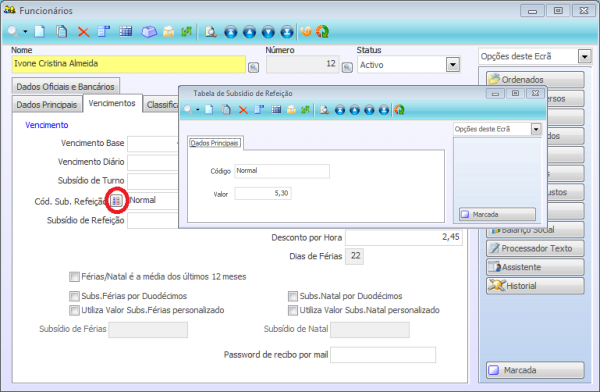Refresh the Funcionários window with circular arrows icon

[323, 32]
